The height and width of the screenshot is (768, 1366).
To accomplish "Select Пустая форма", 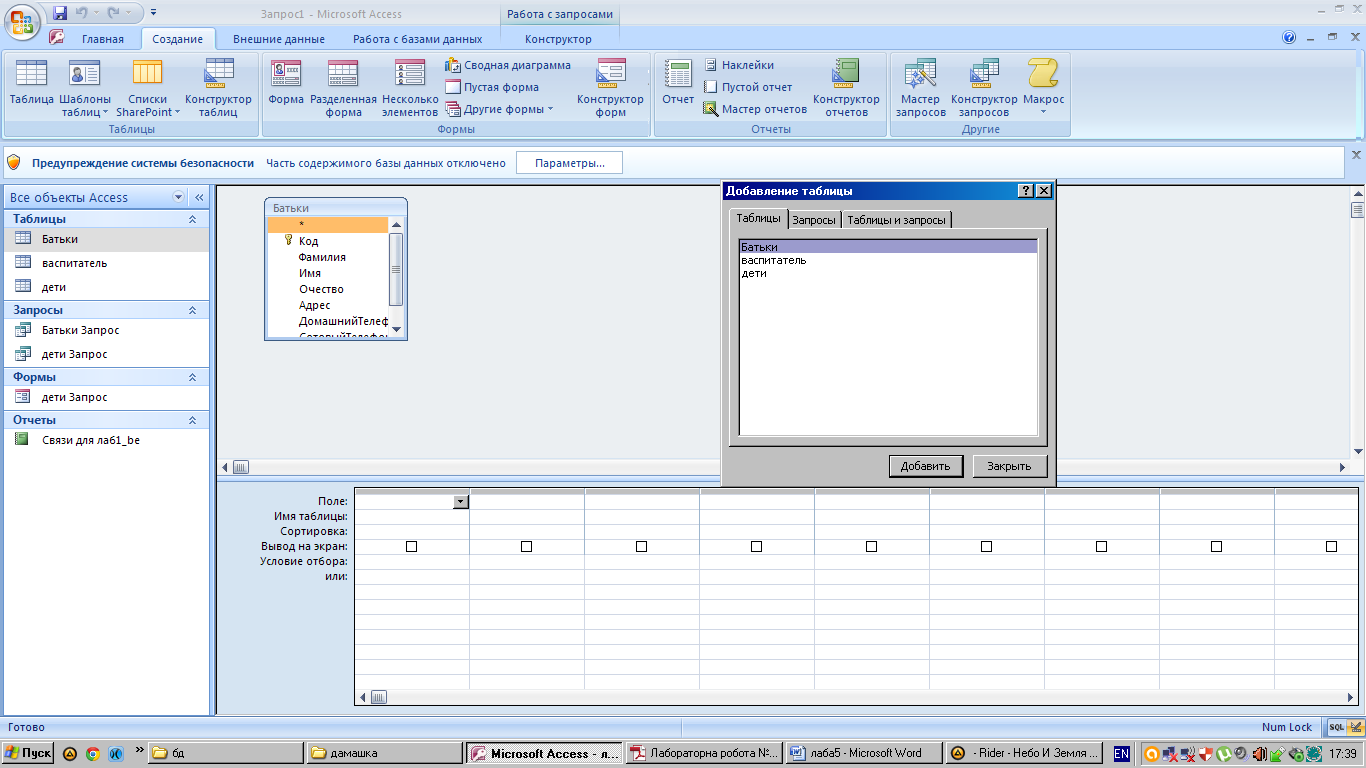I will click(x=492, y=87).
